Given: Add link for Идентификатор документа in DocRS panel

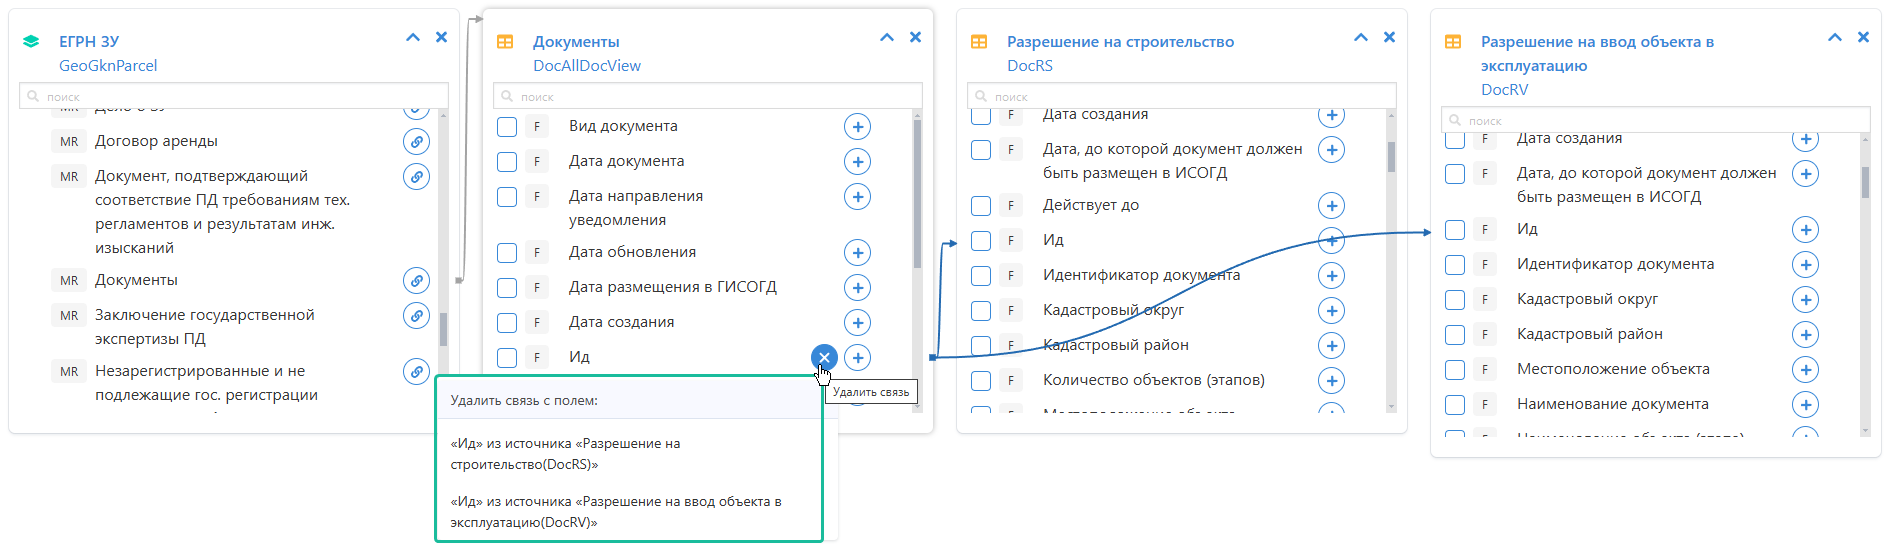Looking at the screenshot, I should [1331, 275].
